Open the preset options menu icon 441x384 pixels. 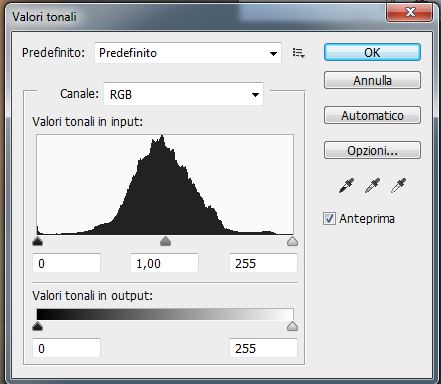coord(298,53)
